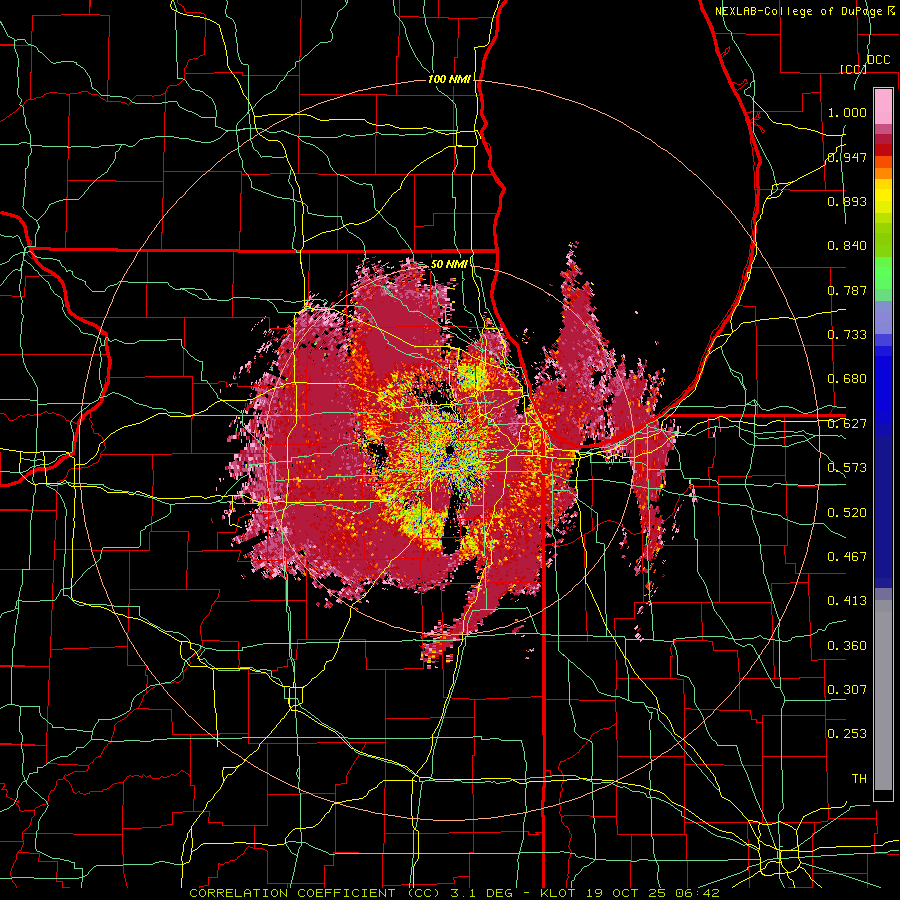Click the radar site at the echo center

449,451
